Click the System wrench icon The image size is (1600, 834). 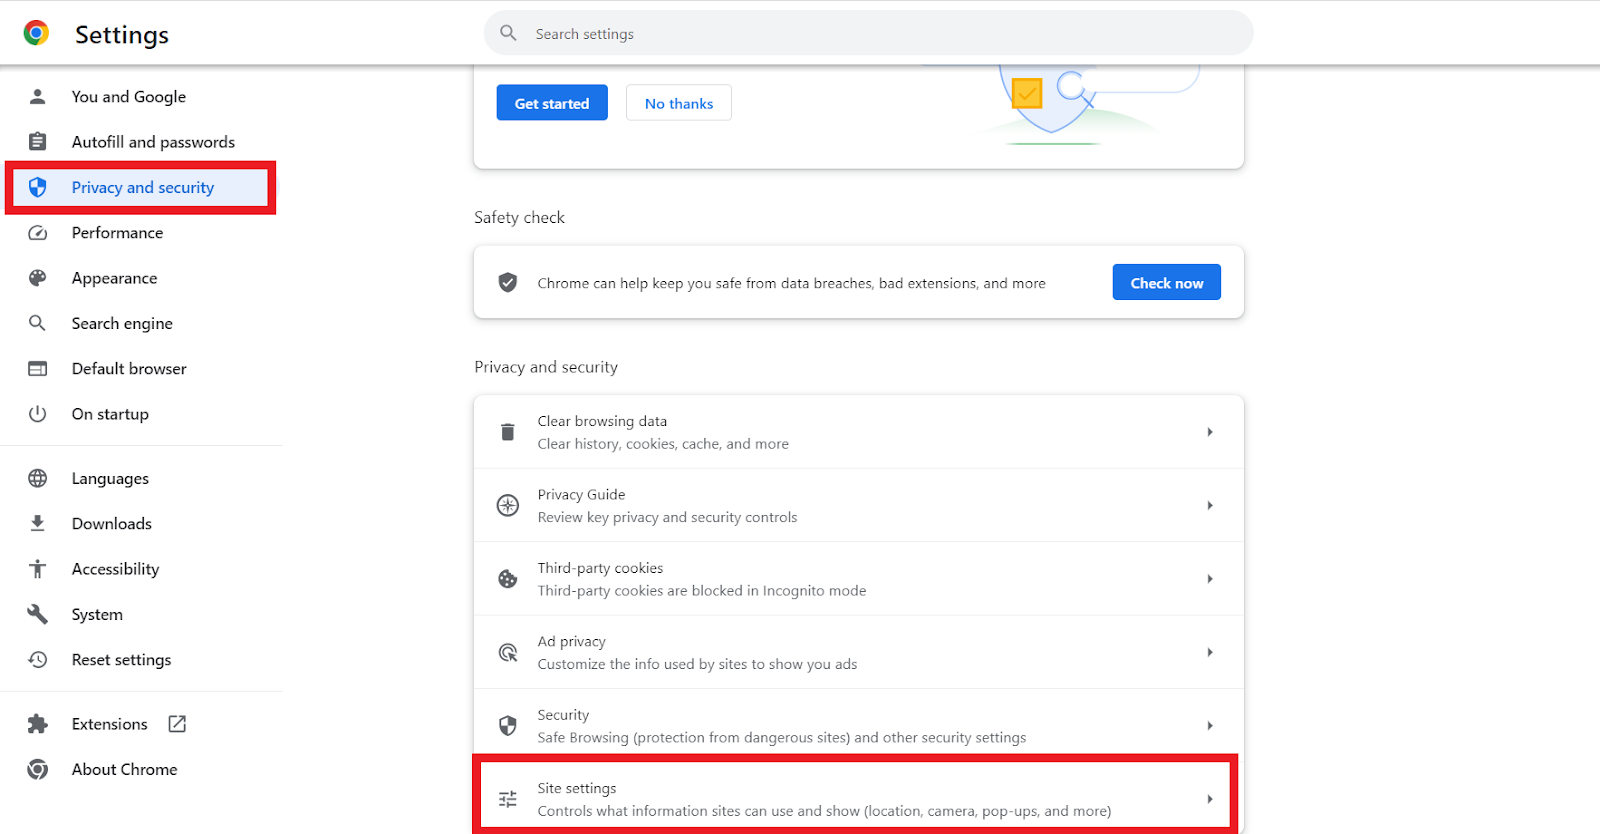[x=37, y=614]
